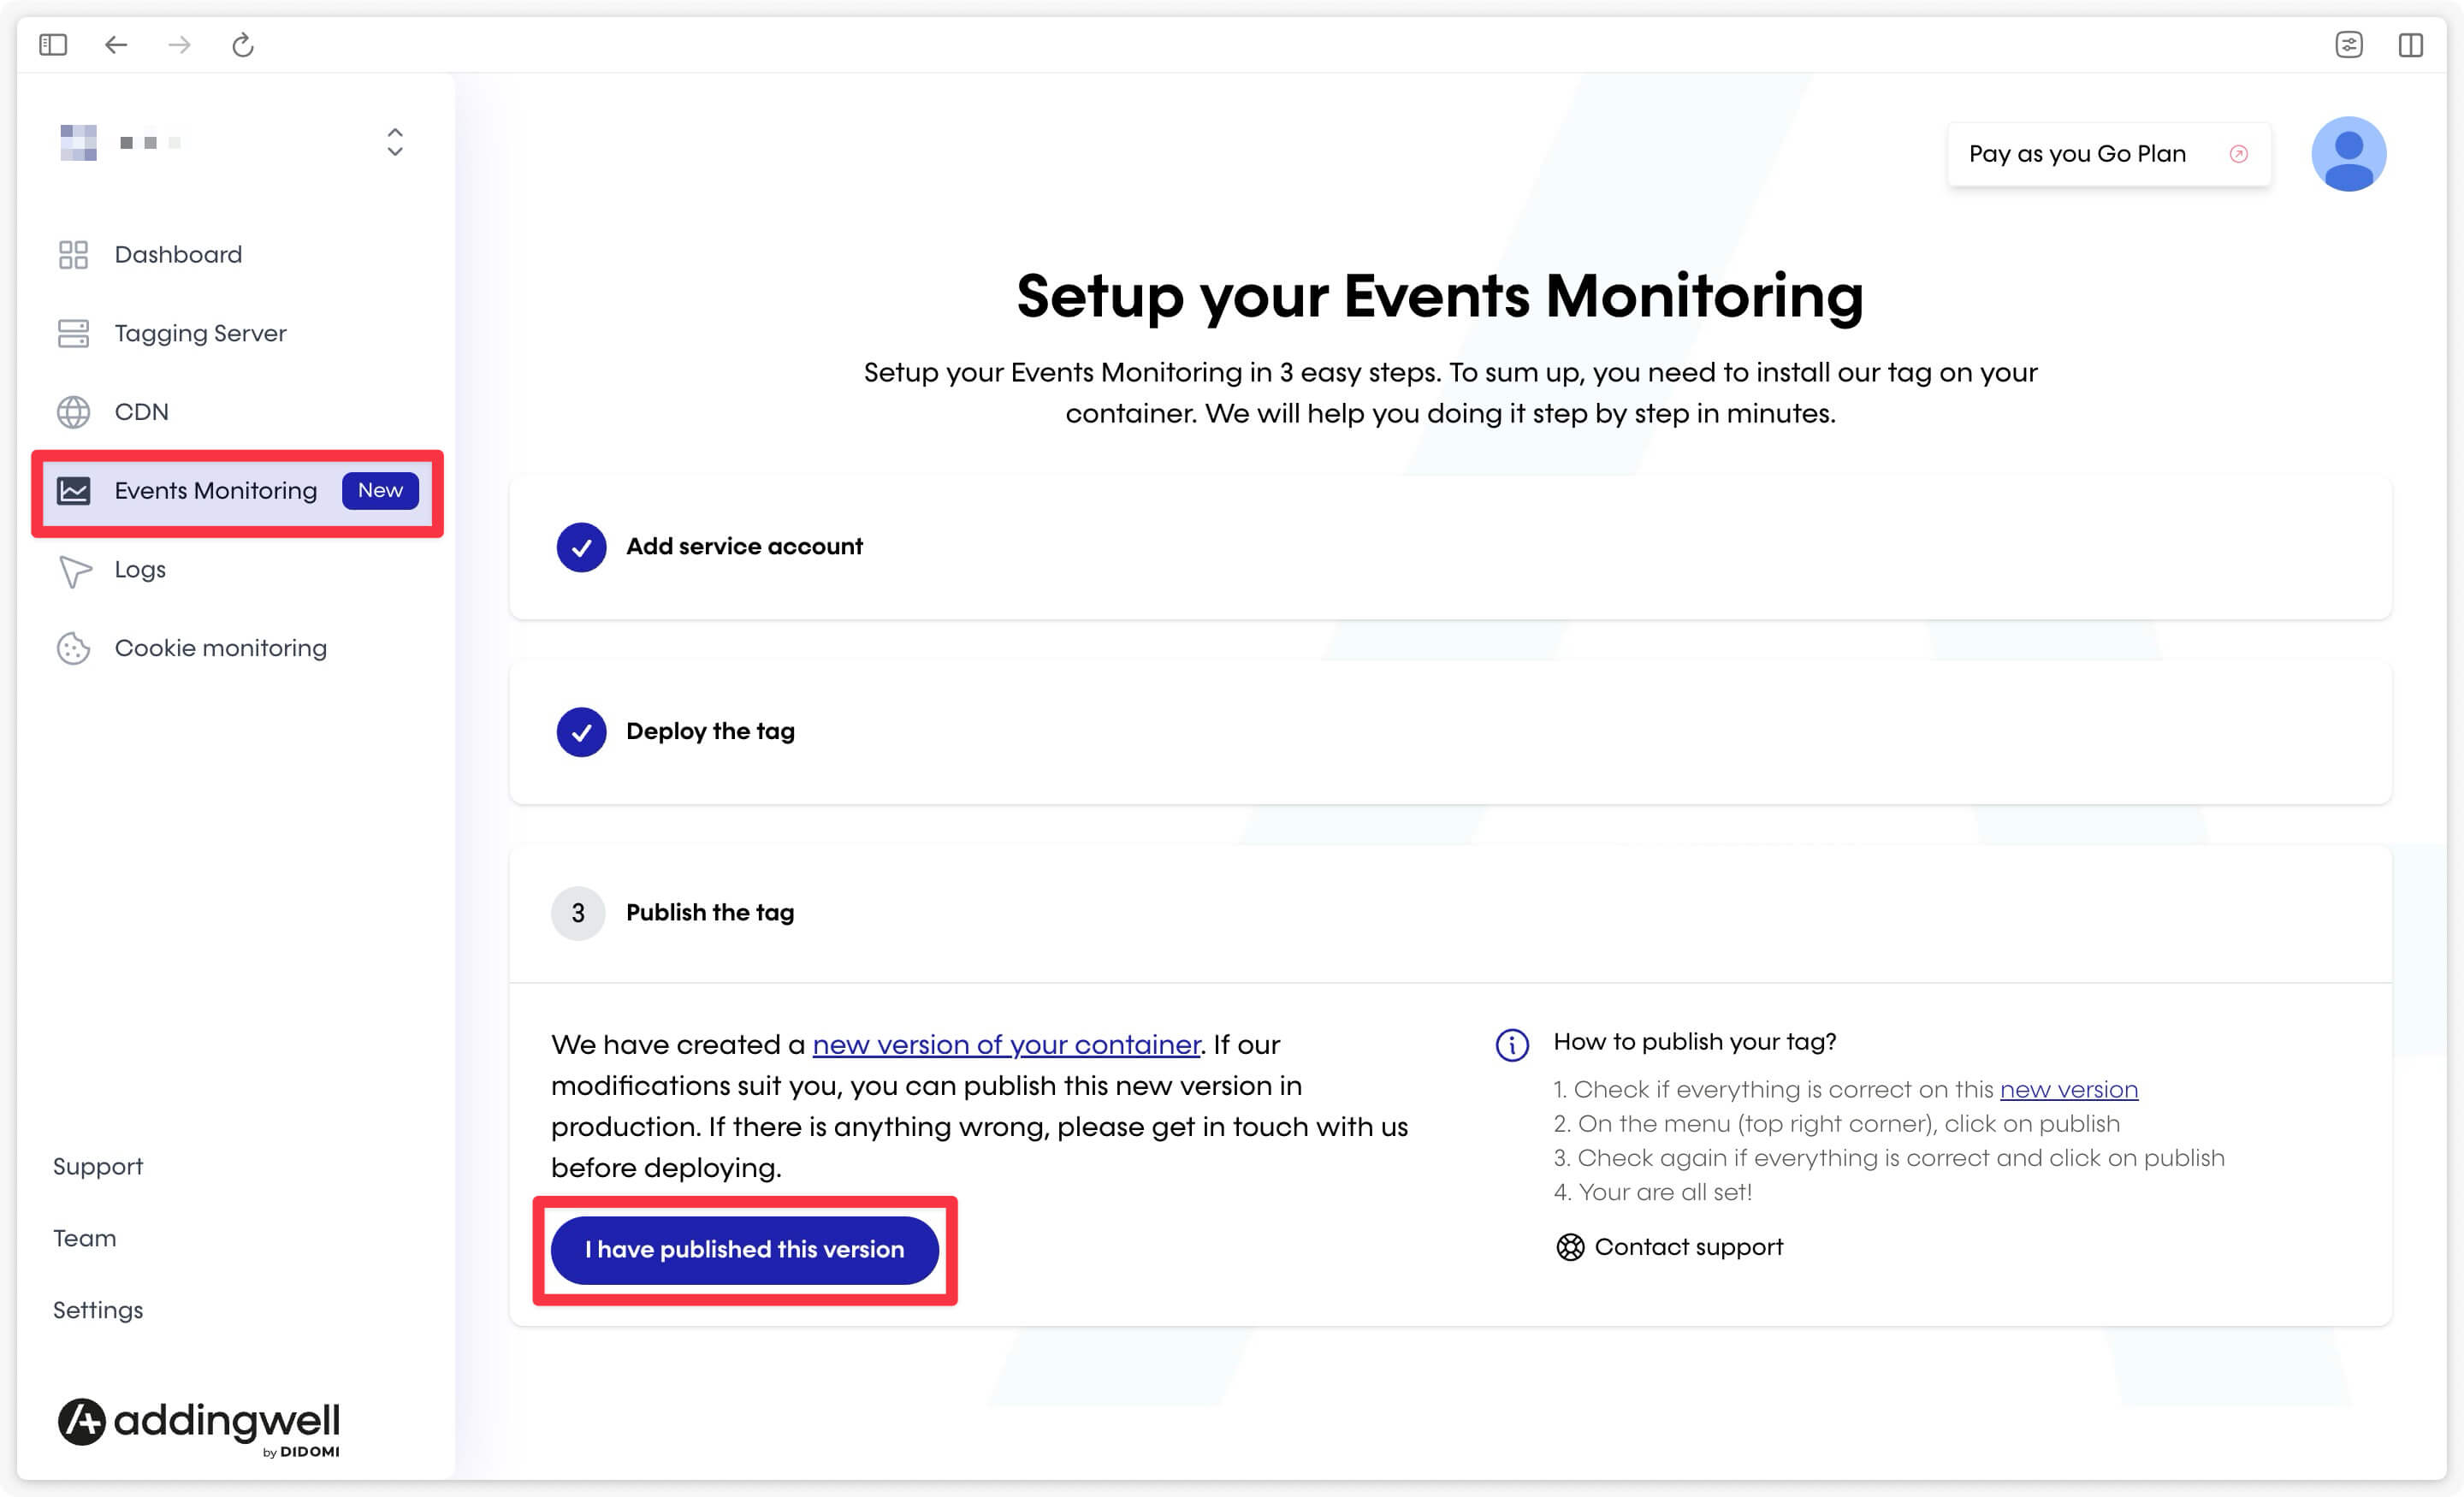Click the checkmark on Deploy the tag
The height and width of the screenshot is (1497, 2464).
(581, 732)
